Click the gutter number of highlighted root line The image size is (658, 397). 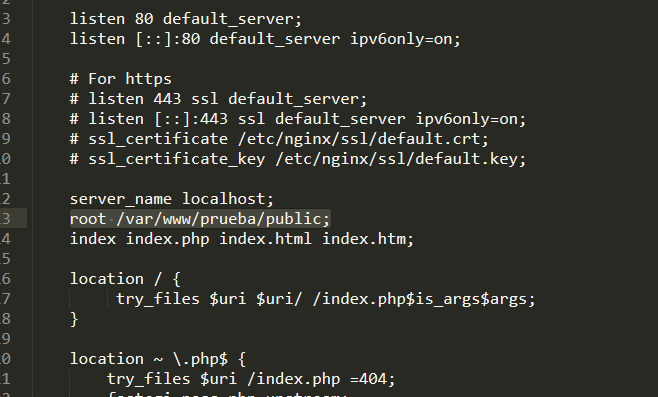point(5,219)
